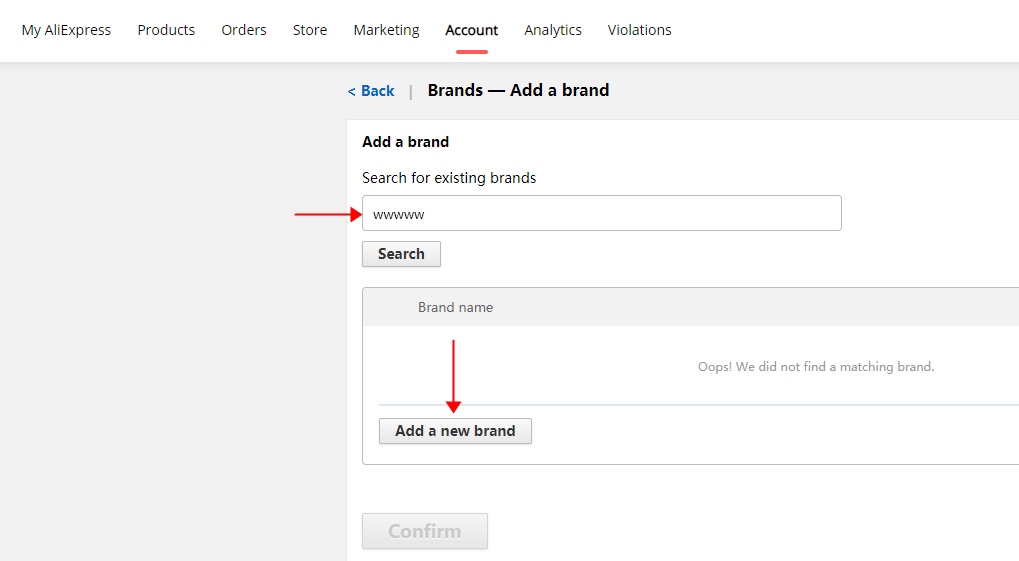The image size is (1019, 561).
Task: Open the Violations page
Action: 640,30
